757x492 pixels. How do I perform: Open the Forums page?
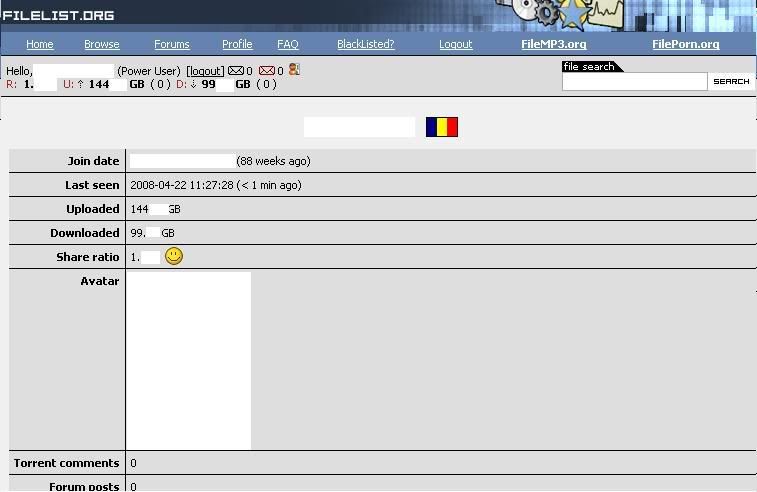[172, 44]
